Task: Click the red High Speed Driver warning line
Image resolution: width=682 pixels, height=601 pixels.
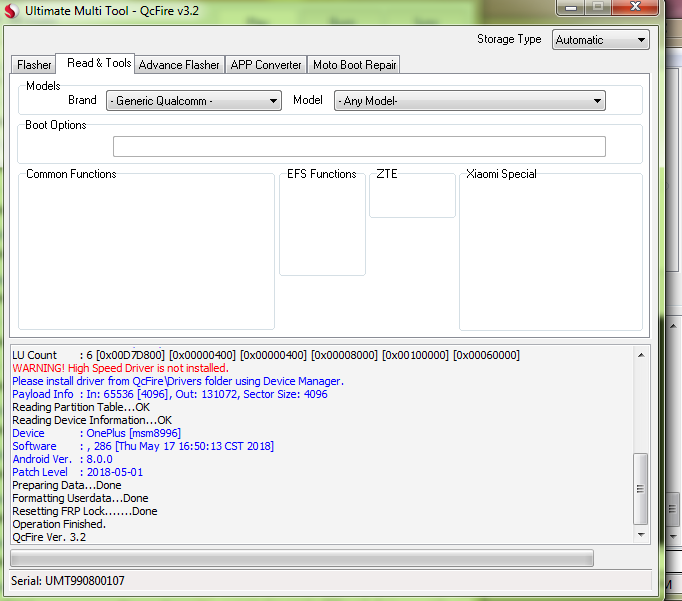Action: coord(120,368)
